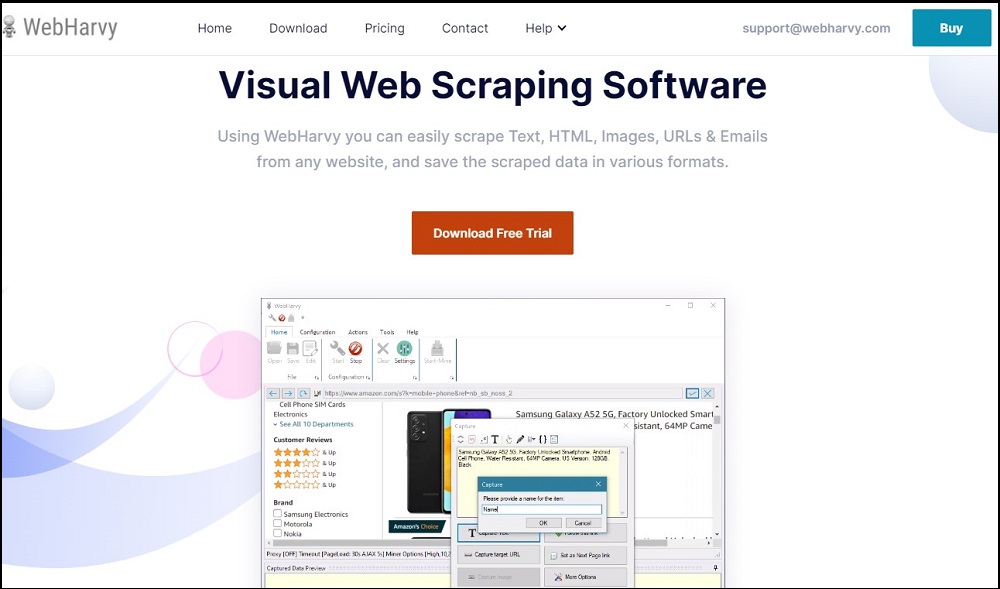Click the support@webharvy.com email link
This screenshot has height=589, width=1000.
pos(816,28)
